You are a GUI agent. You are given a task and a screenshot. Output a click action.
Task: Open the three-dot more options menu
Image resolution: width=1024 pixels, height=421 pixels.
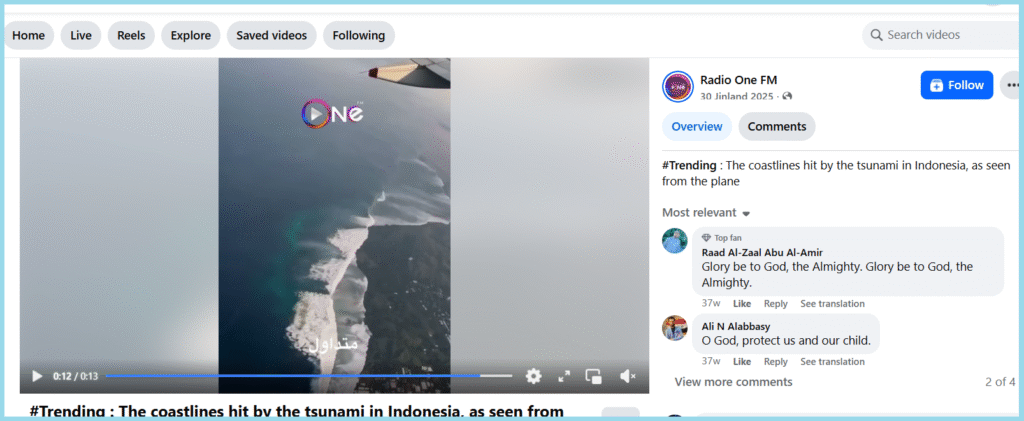click(x=1012, y=85)
